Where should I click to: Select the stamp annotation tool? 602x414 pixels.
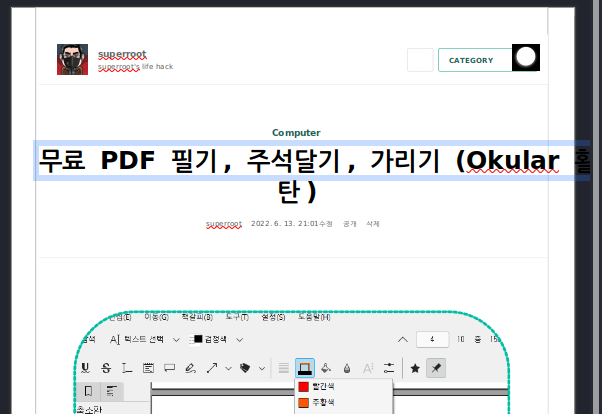(245, 368)
